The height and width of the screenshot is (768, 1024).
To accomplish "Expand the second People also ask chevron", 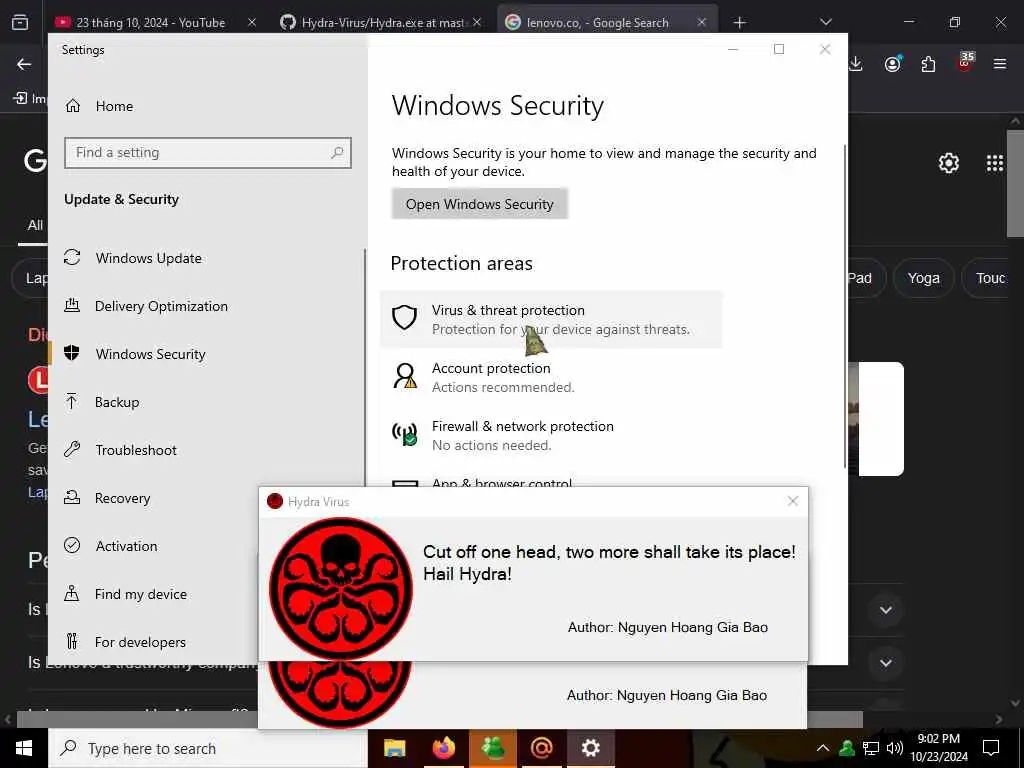I will pyautogui.click(x=886, y=663).
